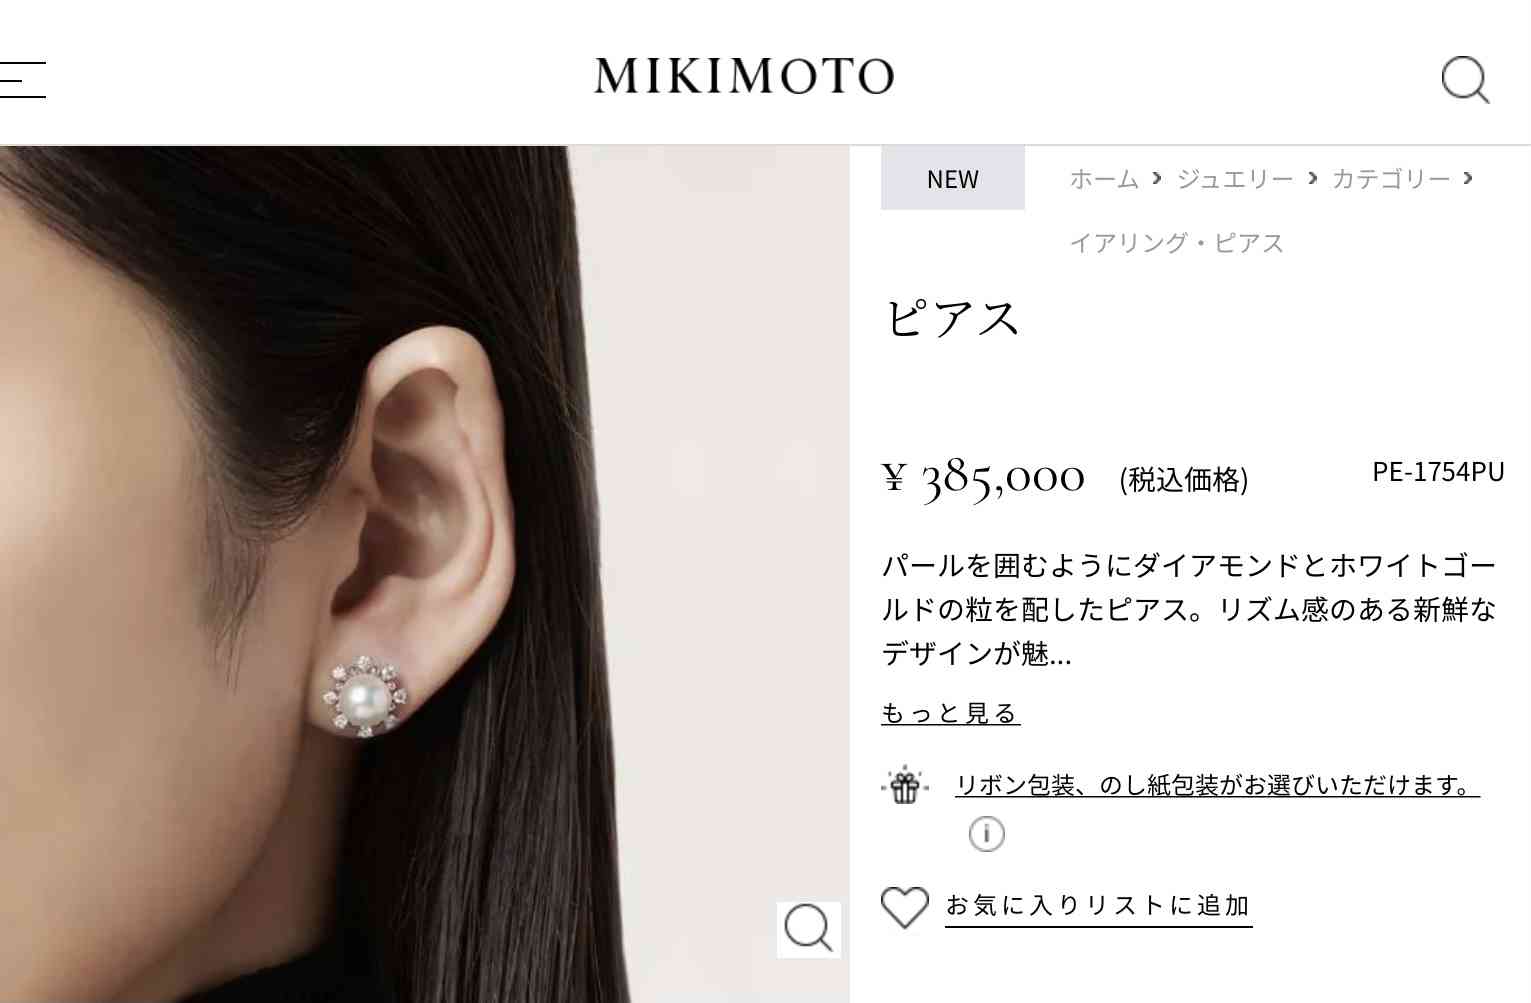Open the ホーム breadcrumb link
Screen dimensions: 1531x1003
[x=1104, y=179]
